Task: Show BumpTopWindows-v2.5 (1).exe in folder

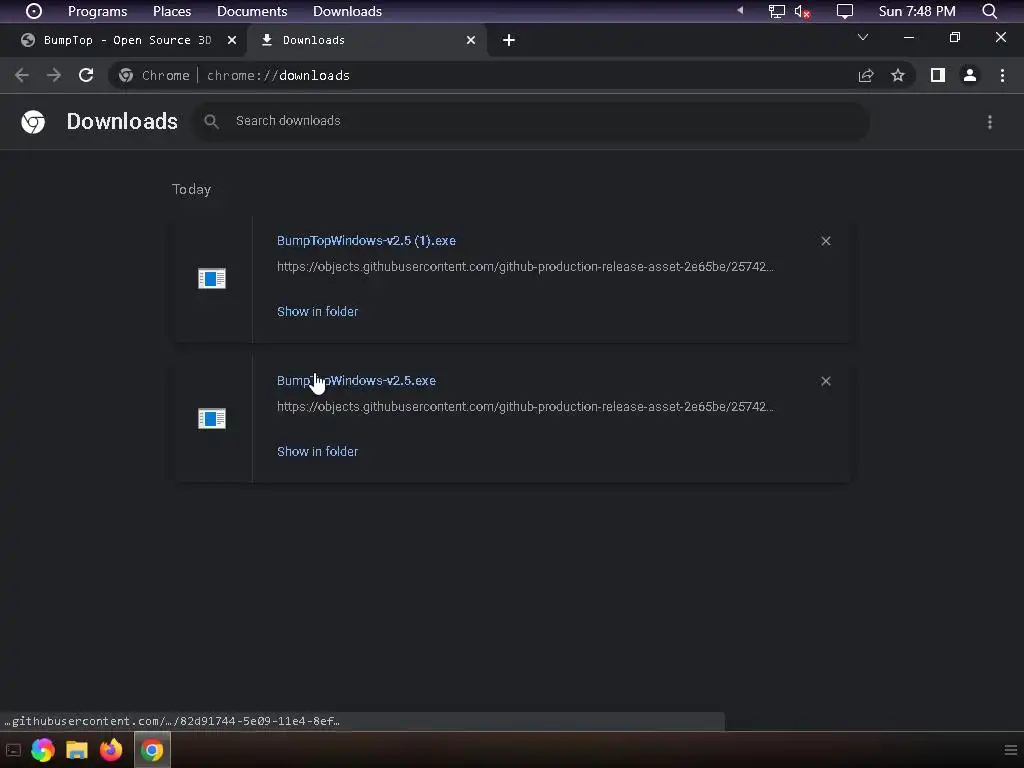Action: (317, 312)
